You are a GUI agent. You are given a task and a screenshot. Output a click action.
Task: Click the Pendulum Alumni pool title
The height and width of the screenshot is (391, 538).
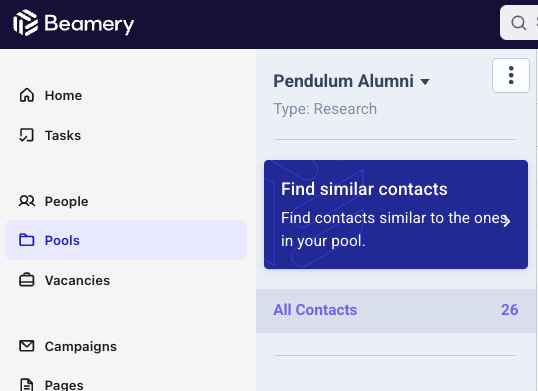click(x=343, y=82)
